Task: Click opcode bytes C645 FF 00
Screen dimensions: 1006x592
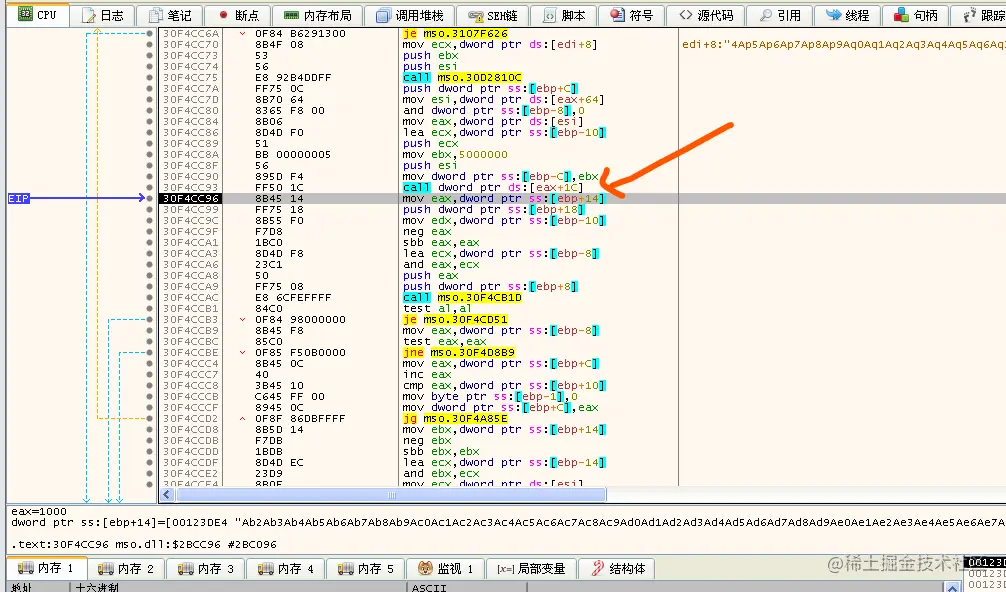Action: [290, 396]
